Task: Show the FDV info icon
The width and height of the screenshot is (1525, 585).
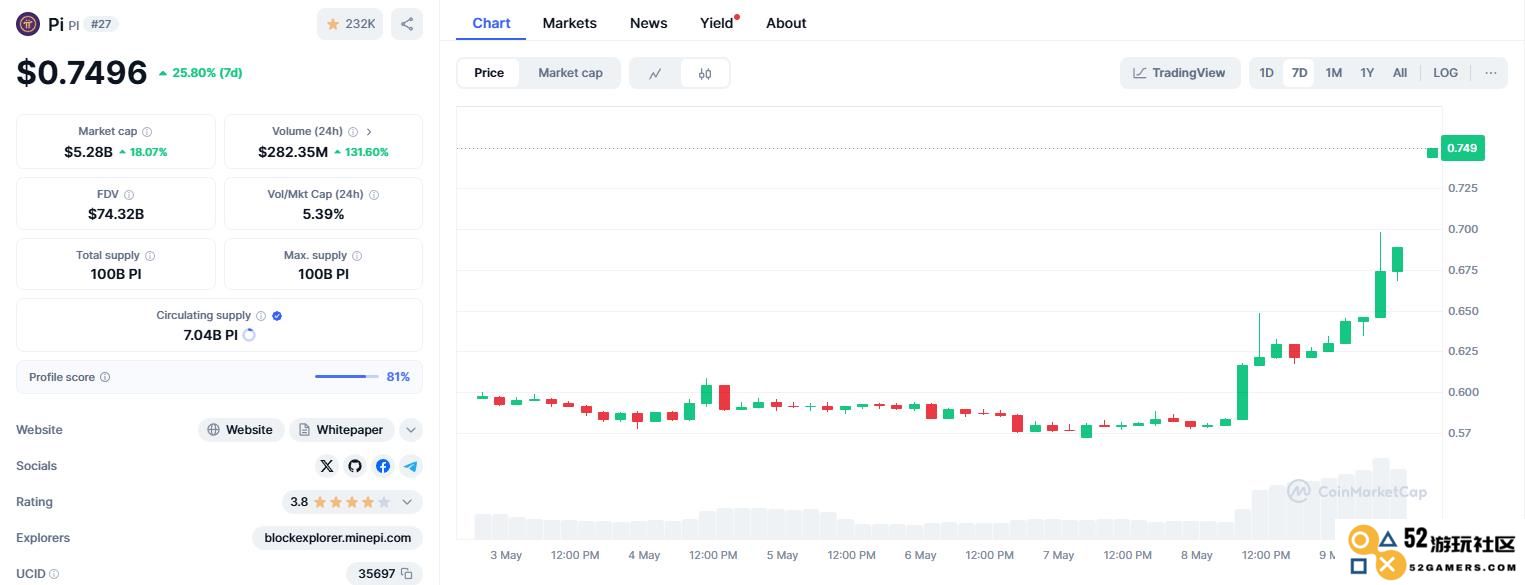Action: [129, 195]
